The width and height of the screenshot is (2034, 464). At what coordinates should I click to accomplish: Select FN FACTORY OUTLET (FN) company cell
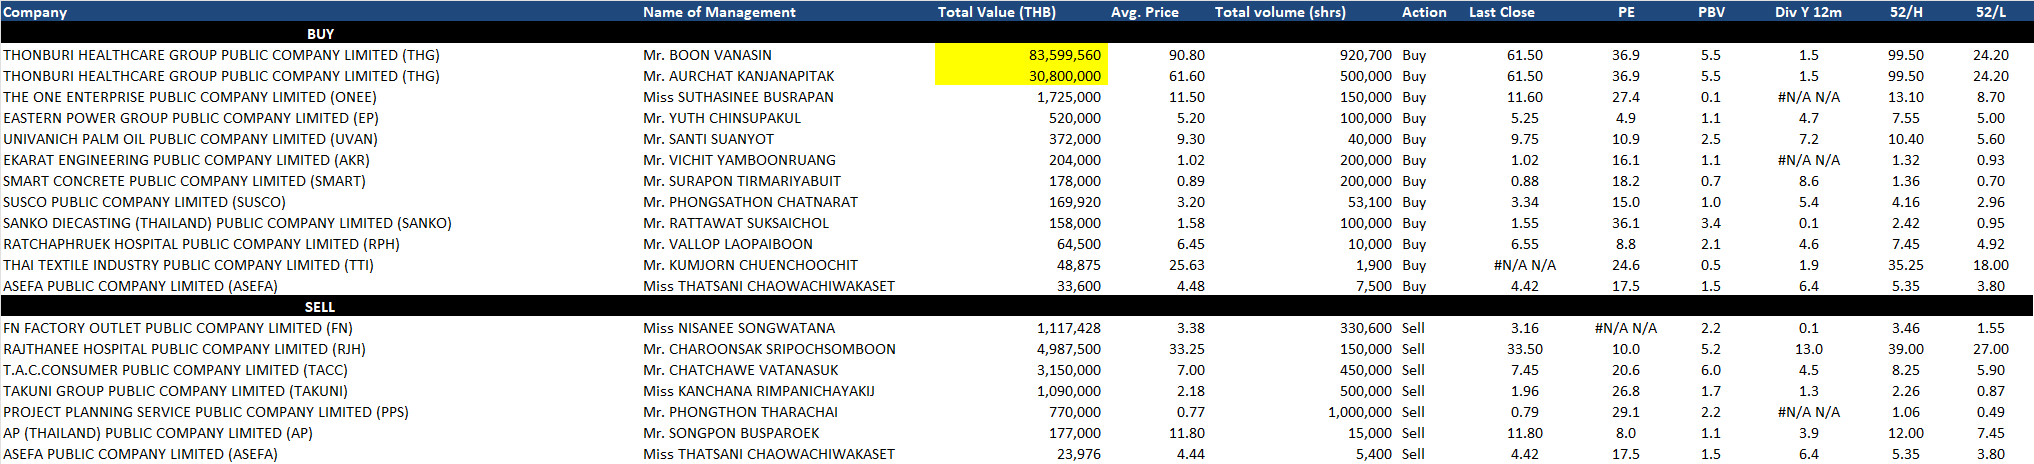178,328
